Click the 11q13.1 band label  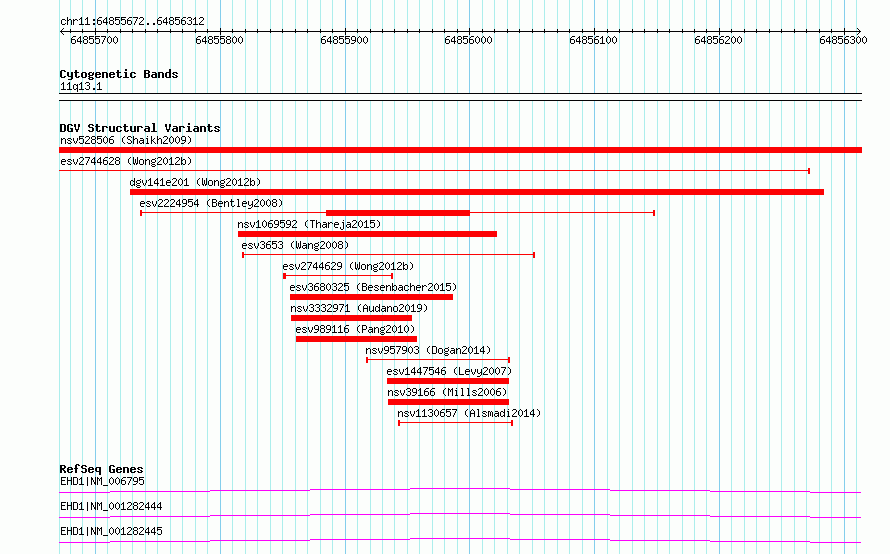pos(81,86)
